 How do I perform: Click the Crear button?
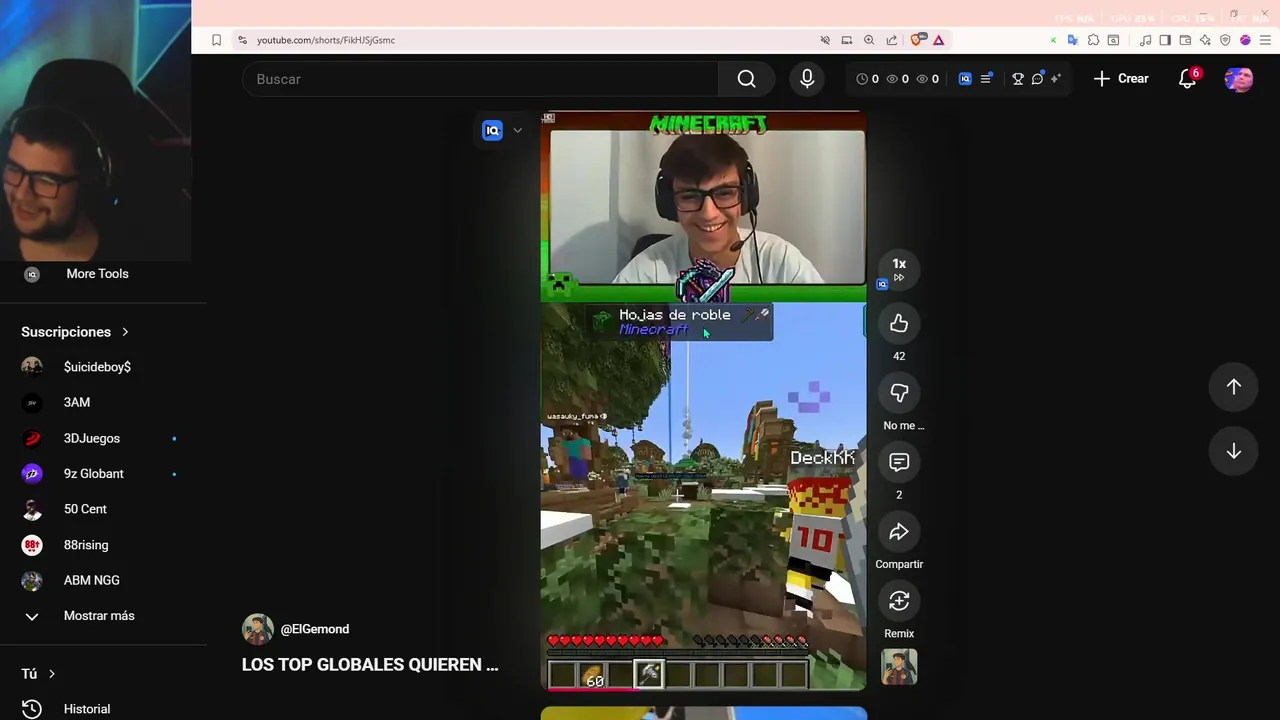(1121, 79)
